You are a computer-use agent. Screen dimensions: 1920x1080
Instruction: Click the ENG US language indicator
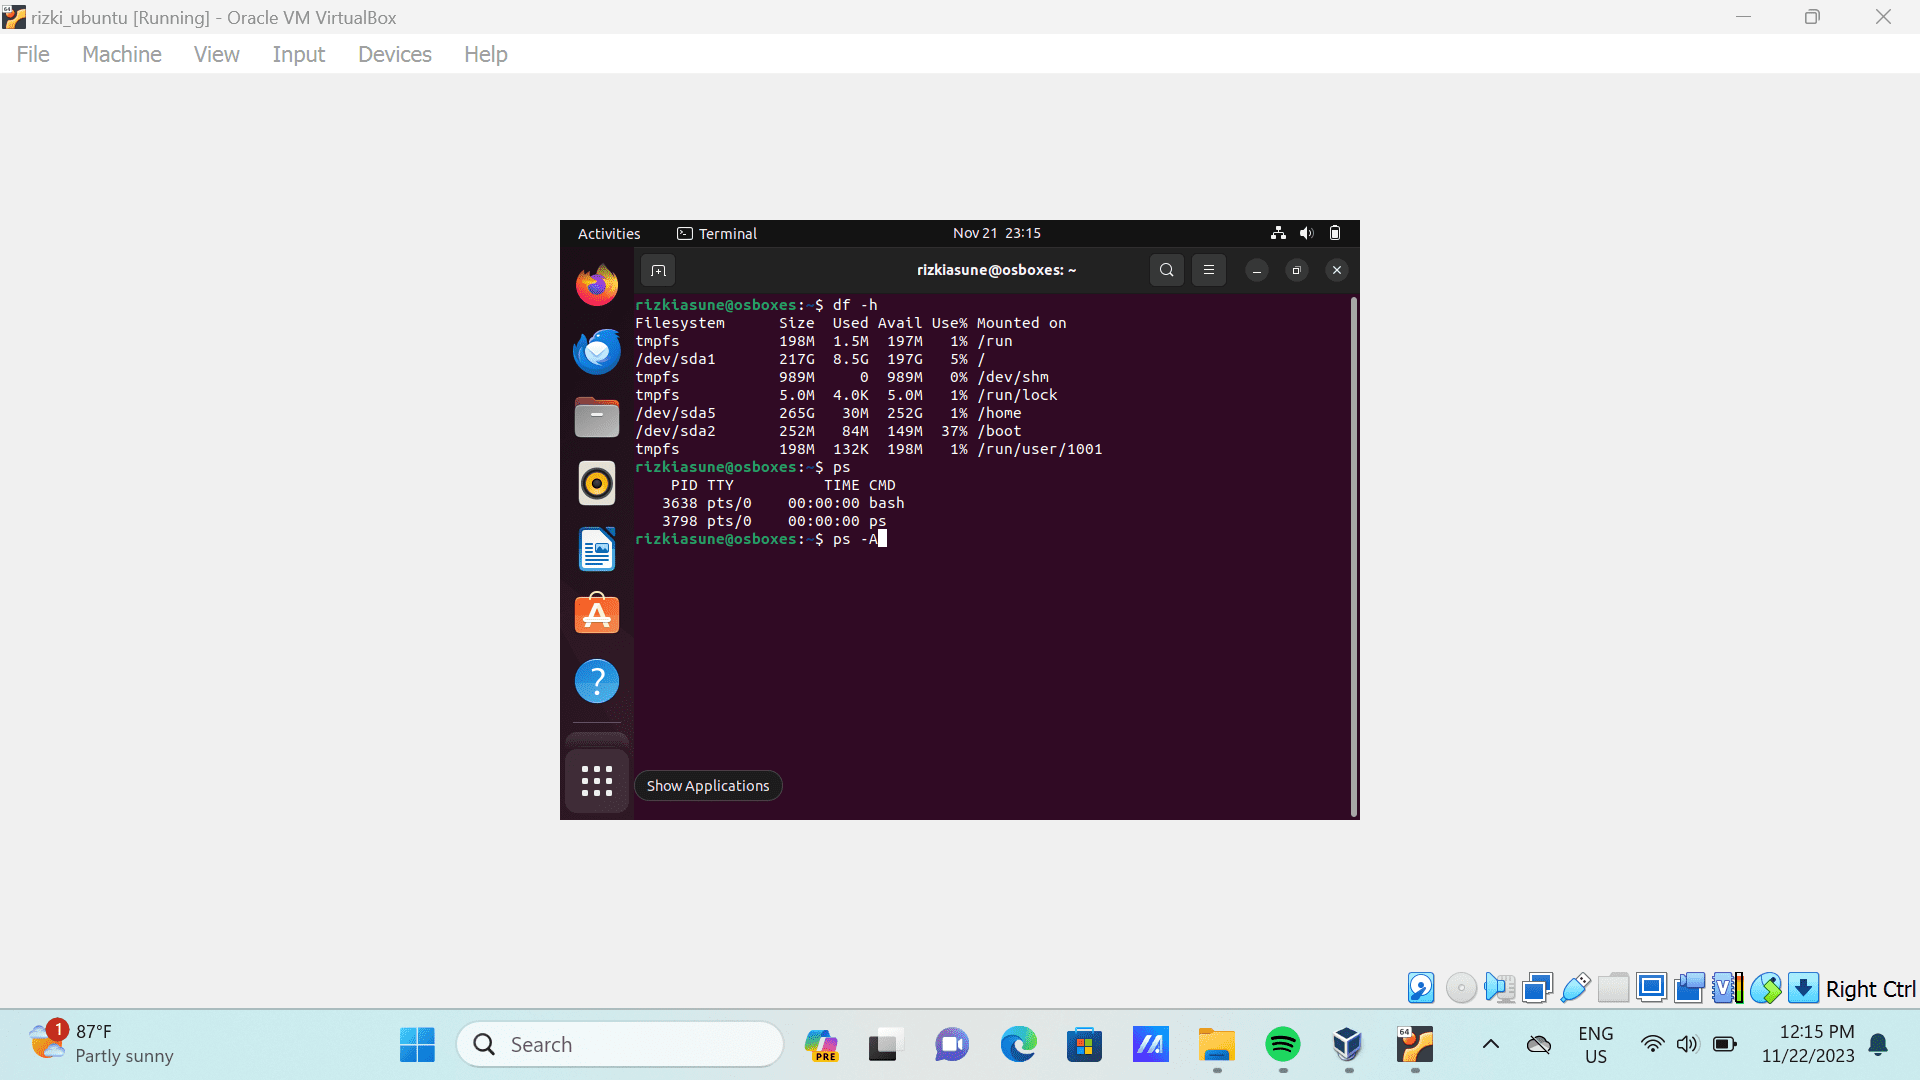(x=1596, y=1045)
